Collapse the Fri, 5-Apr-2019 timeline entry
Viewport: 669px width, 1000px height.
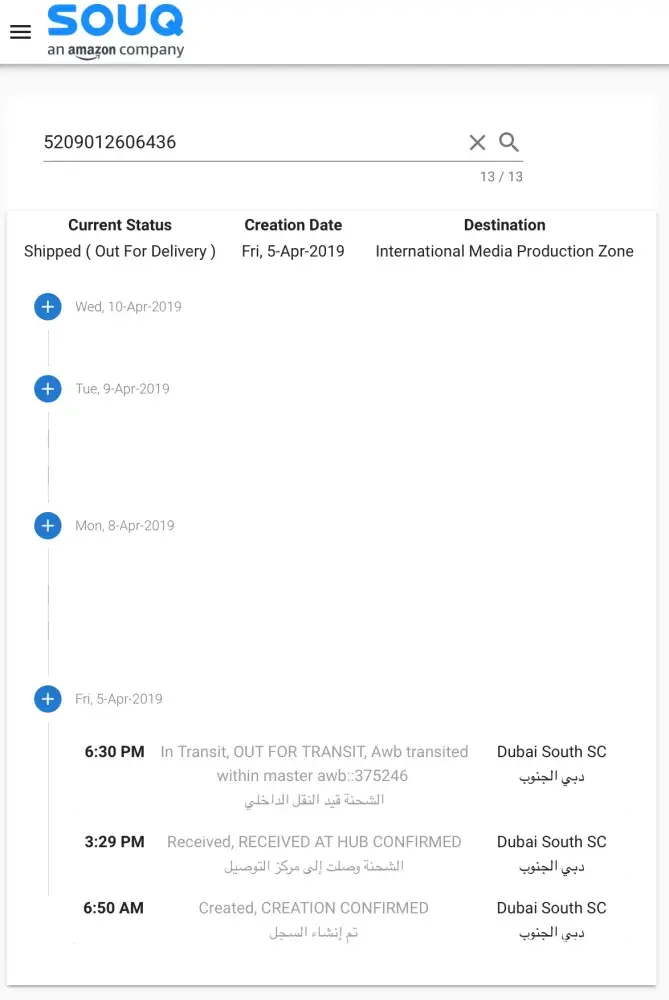point(48,699)
